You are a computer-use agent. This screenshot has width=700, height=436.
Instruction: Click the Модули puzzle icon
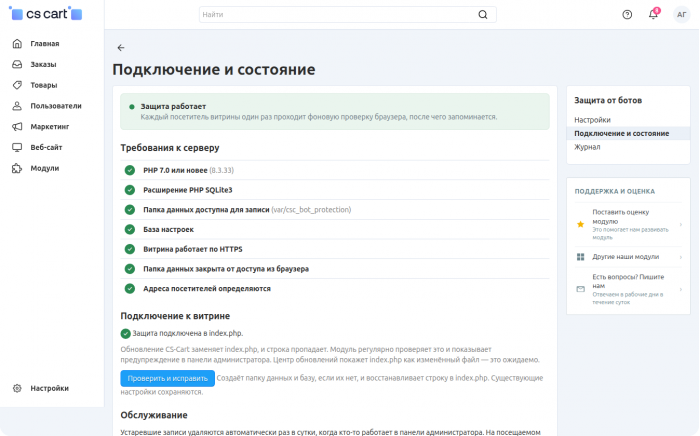pos(17,168)
